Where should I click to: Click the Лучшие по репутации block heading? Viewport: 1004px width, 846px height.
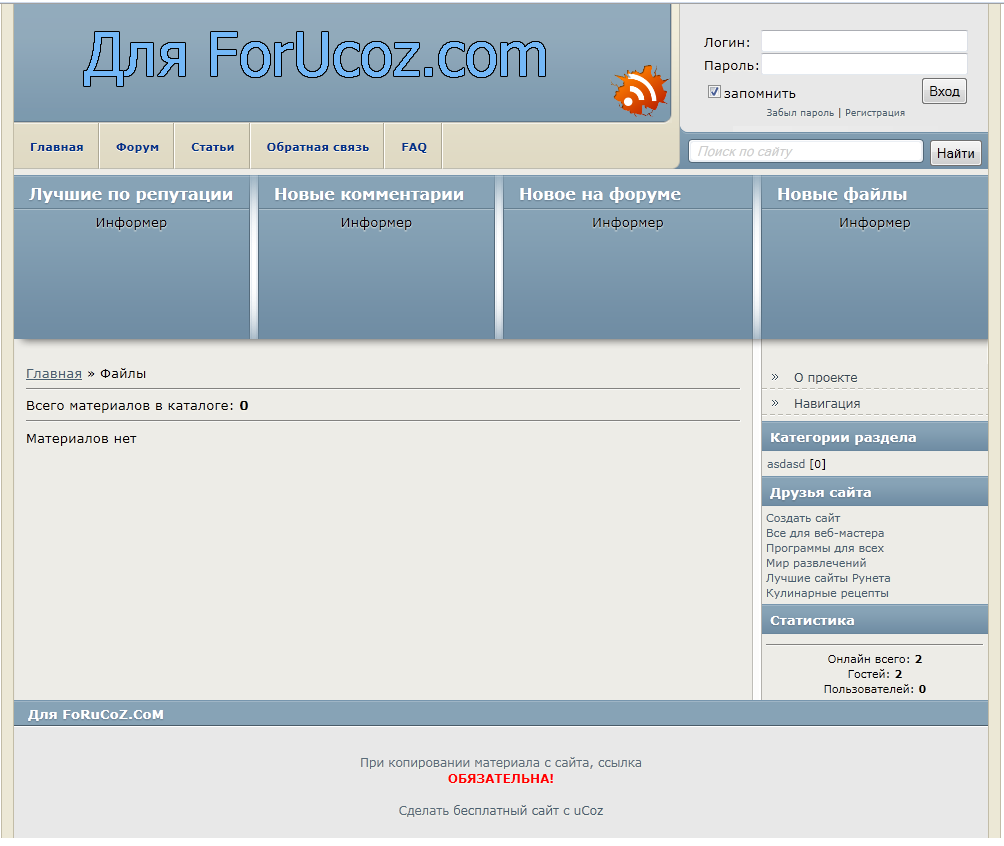coord(131,194)
